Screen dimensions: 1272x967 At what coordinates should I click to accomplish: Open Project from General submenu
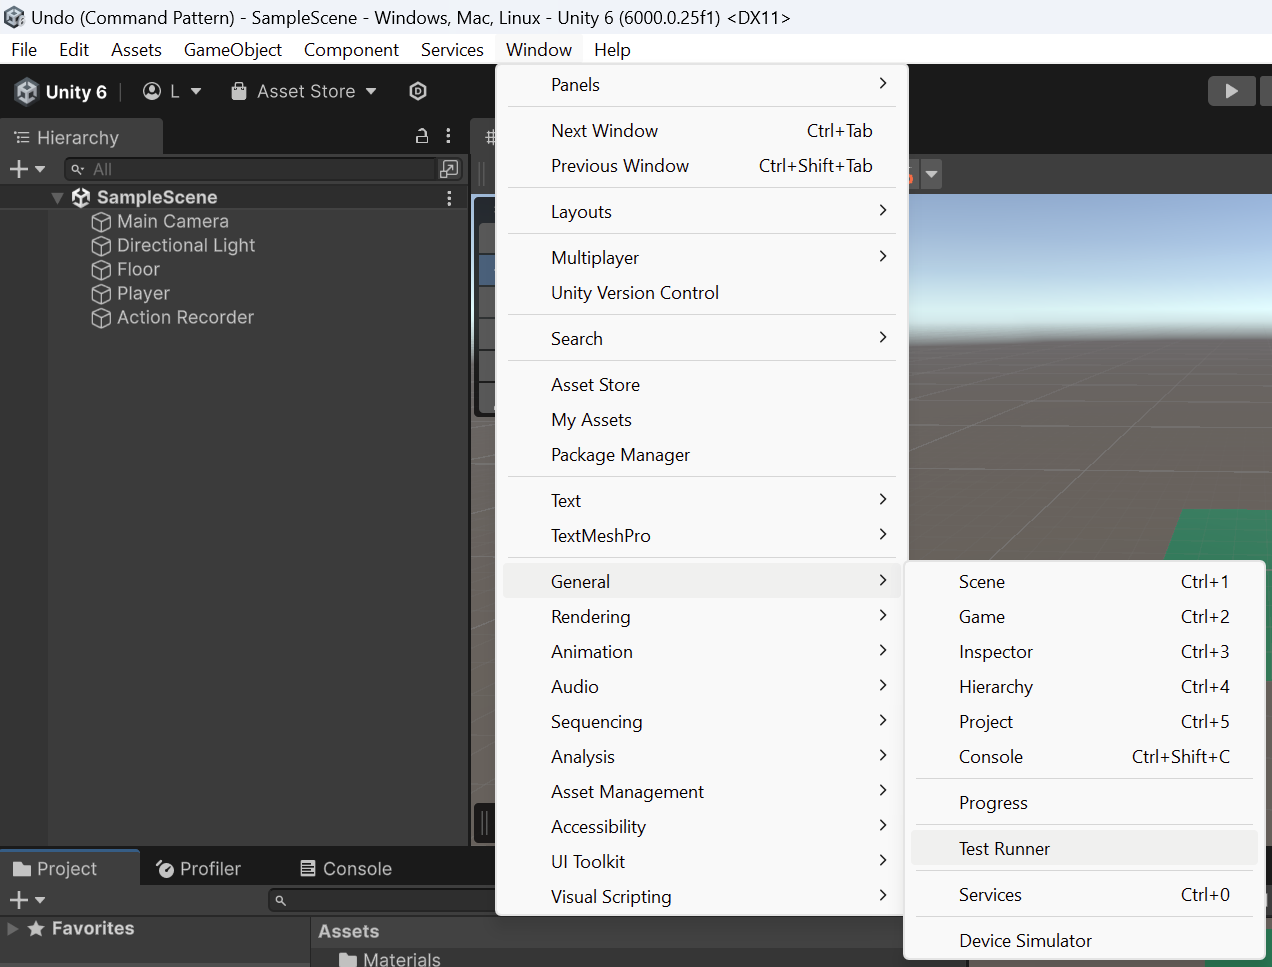1085,722
